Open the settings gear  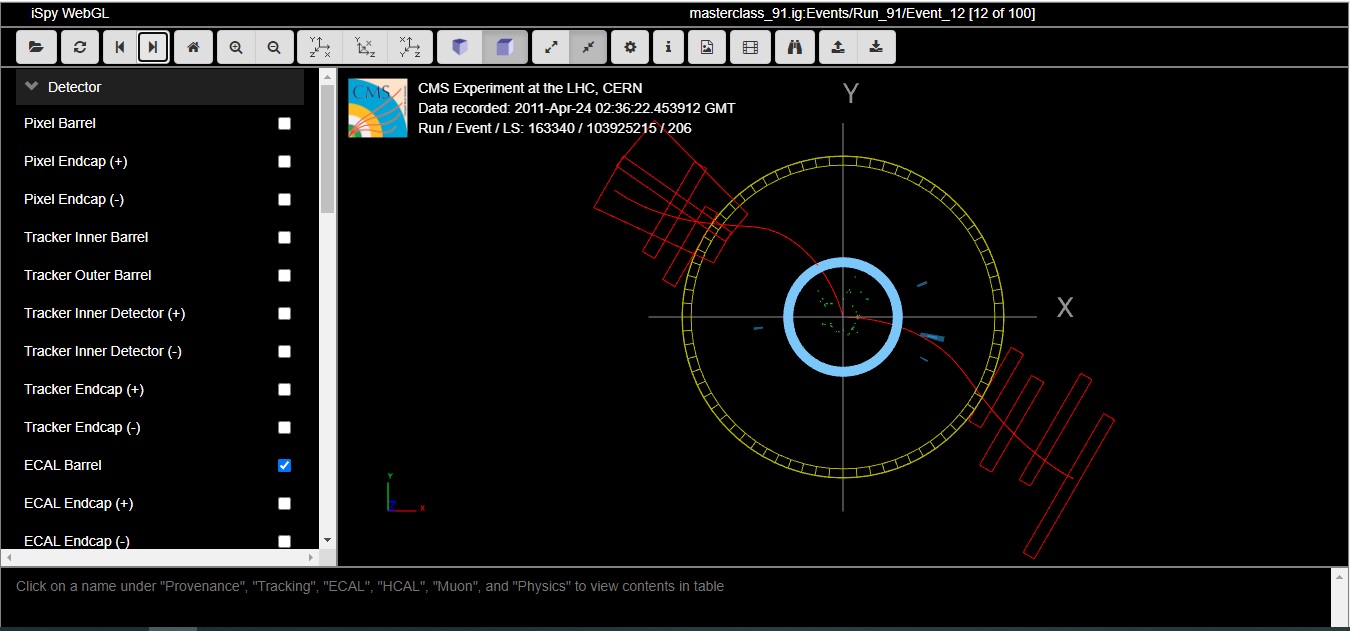[629, 47]
